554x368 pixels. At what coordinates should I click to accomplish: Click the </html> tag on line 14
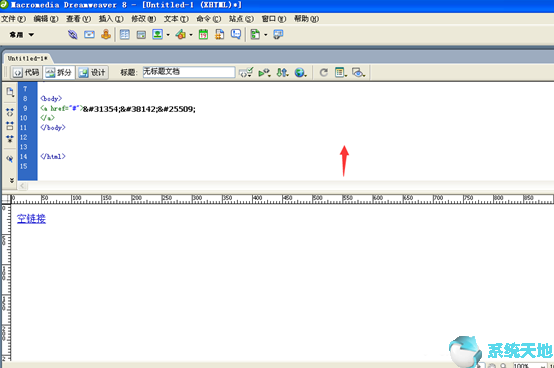point(53,156)
